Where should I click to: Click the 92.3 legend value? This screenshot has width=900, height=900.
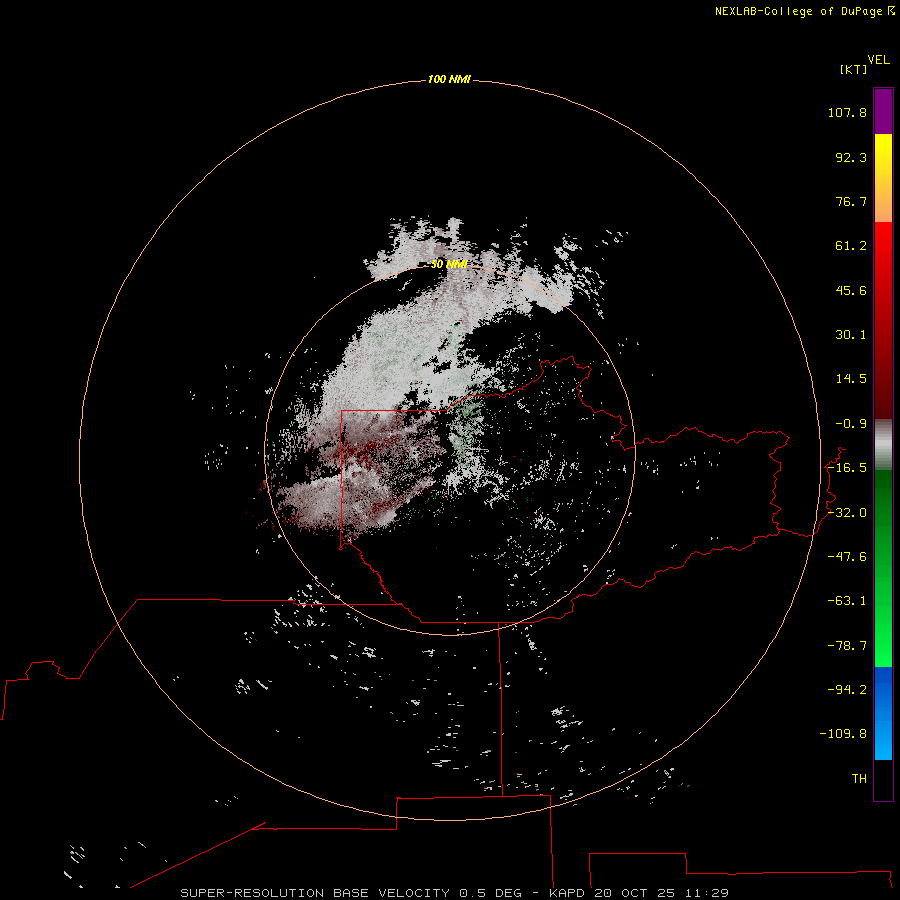click(x=851, y=157)
